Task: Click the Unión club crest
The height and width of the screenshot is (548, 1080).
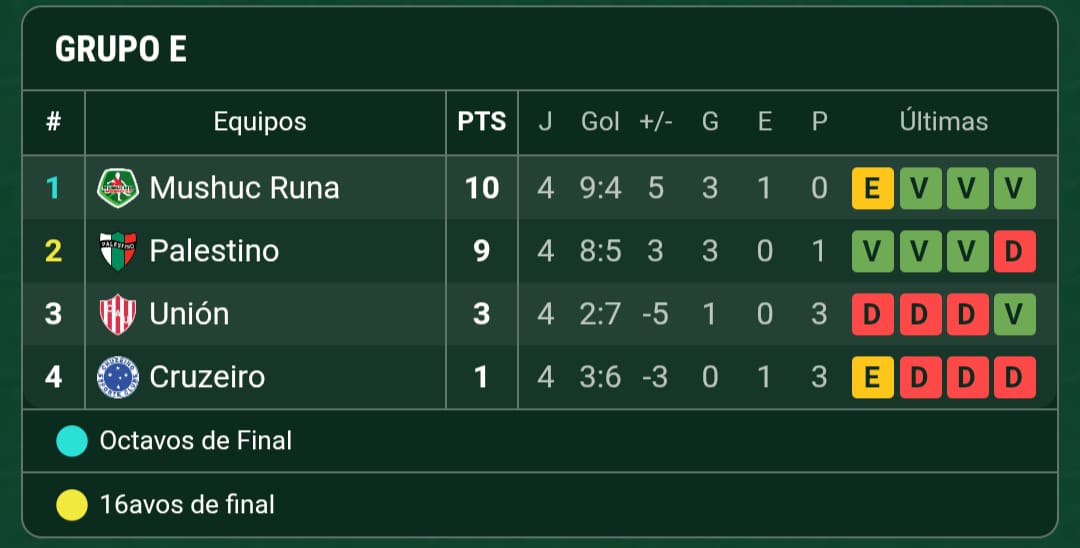Action: pos(117,314)
